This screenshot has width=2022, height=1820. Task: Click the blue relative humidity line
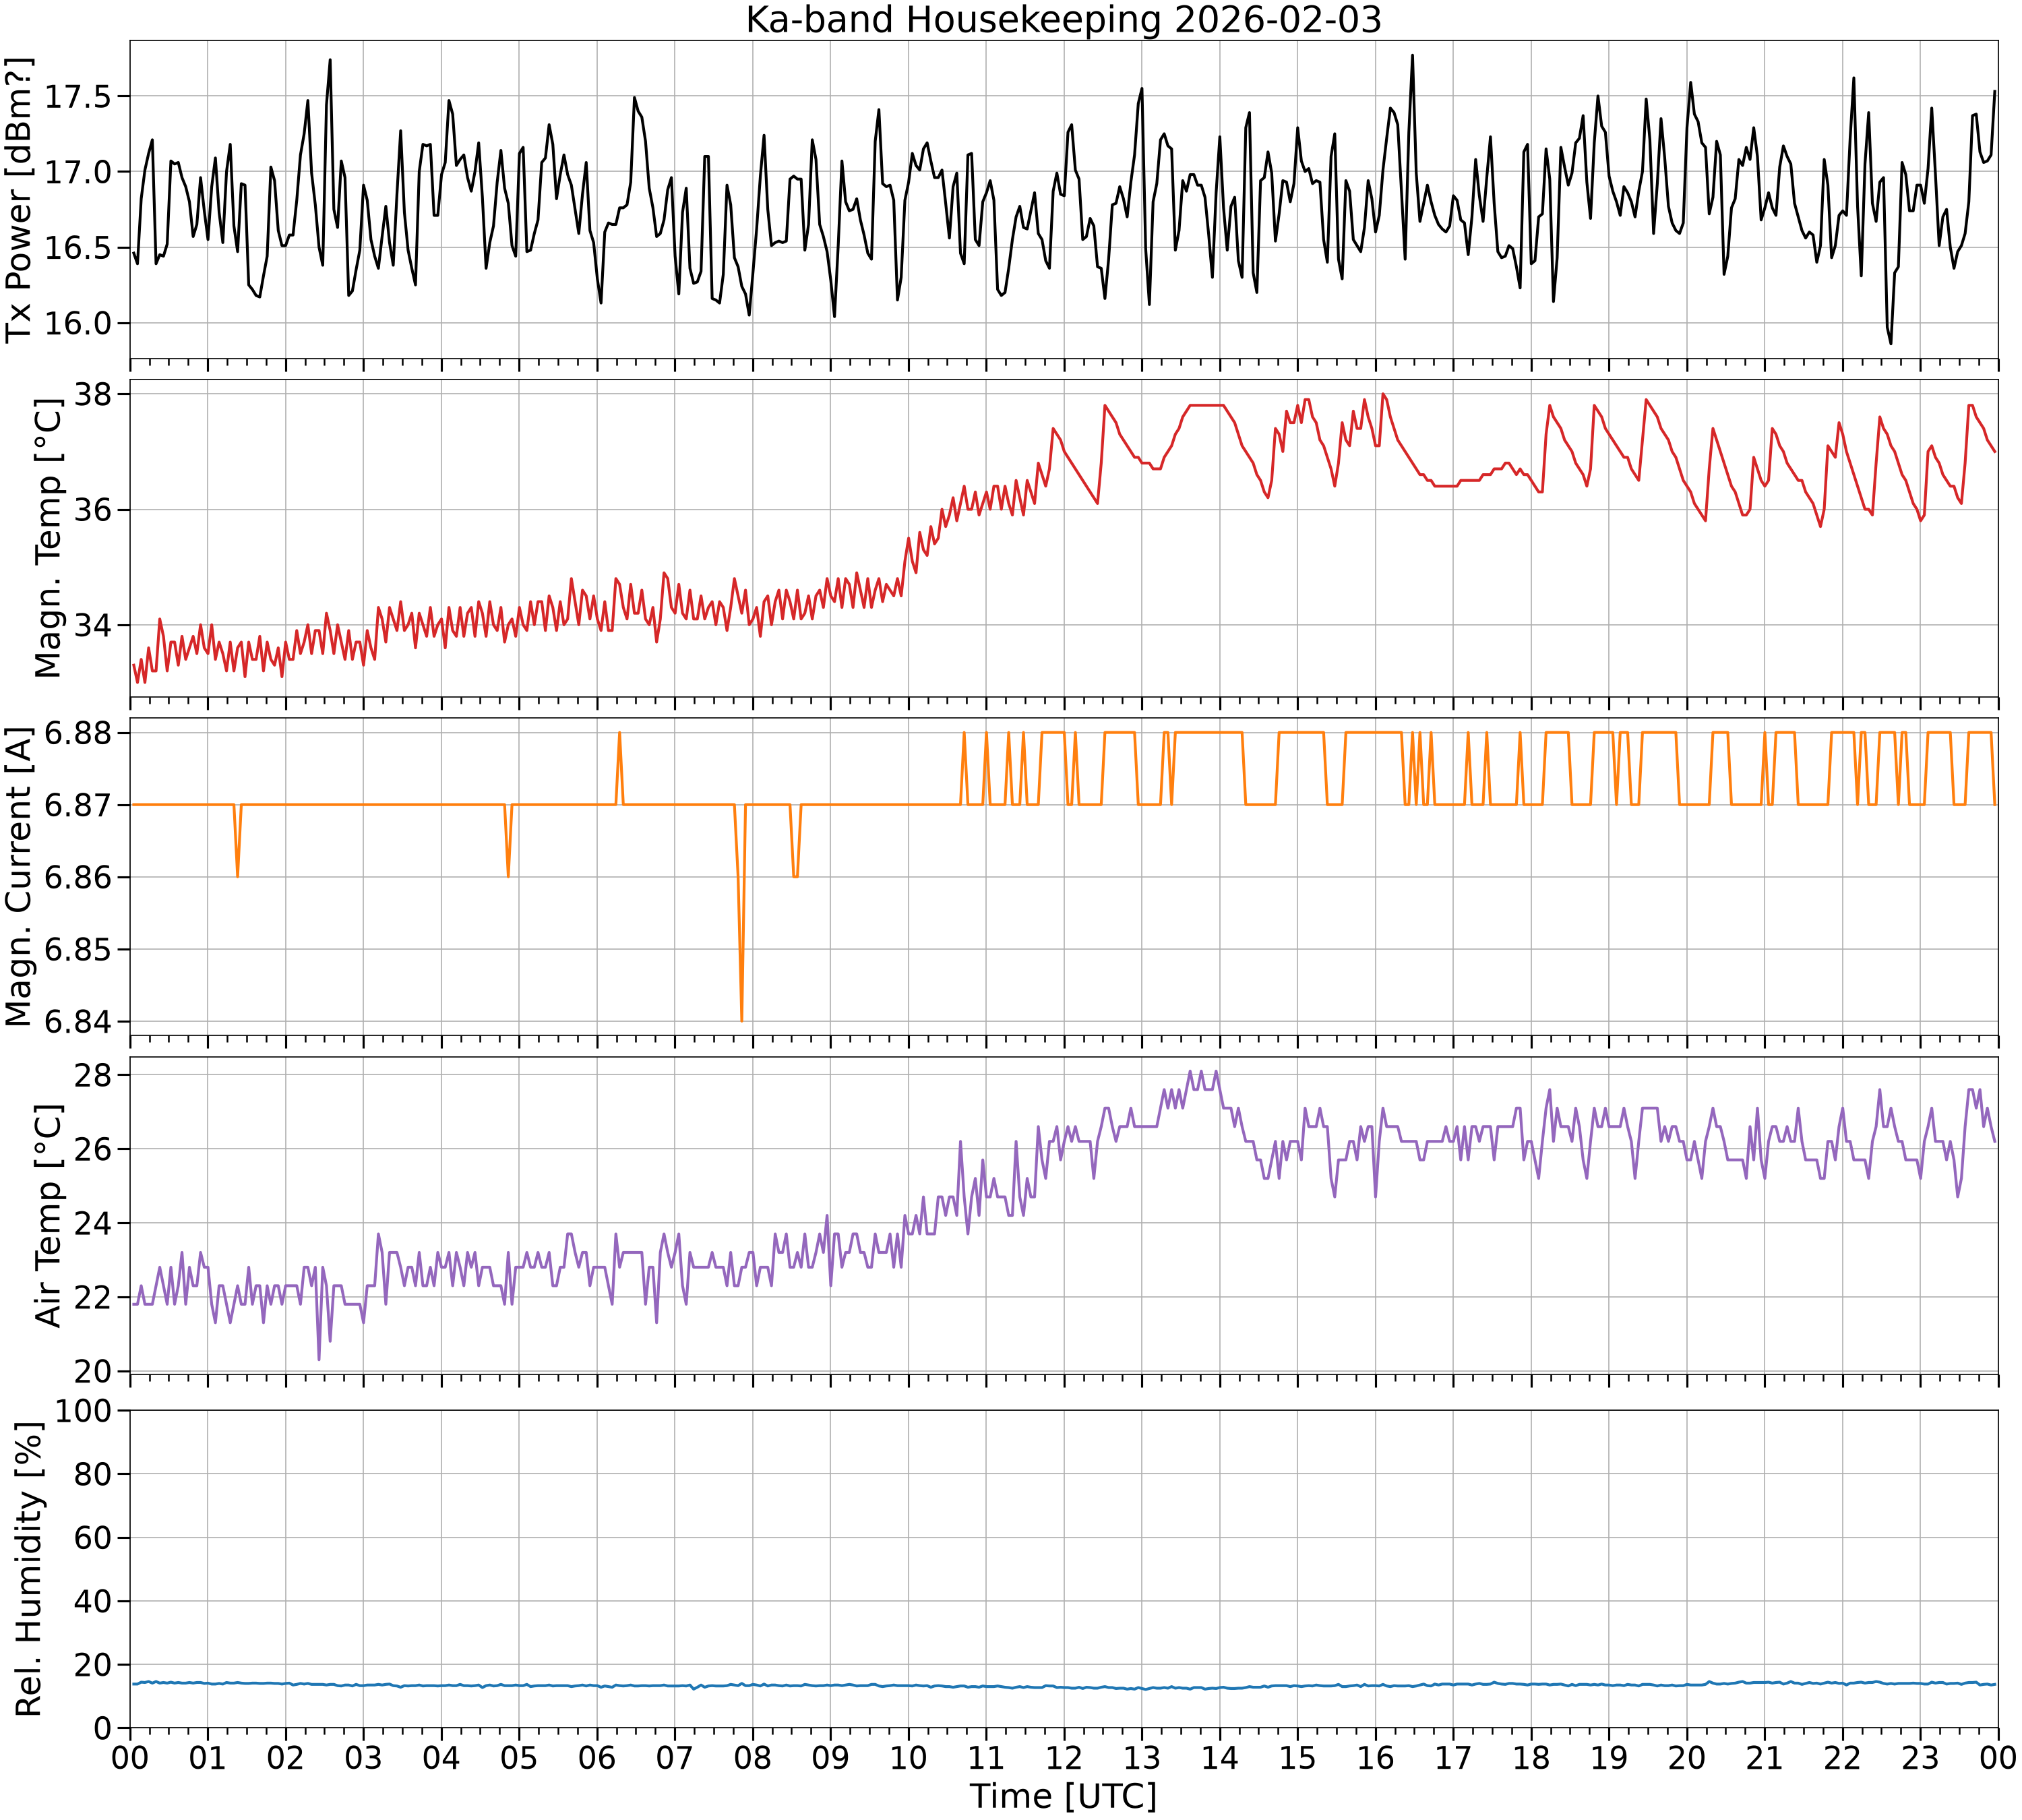click(1063, 1686)
